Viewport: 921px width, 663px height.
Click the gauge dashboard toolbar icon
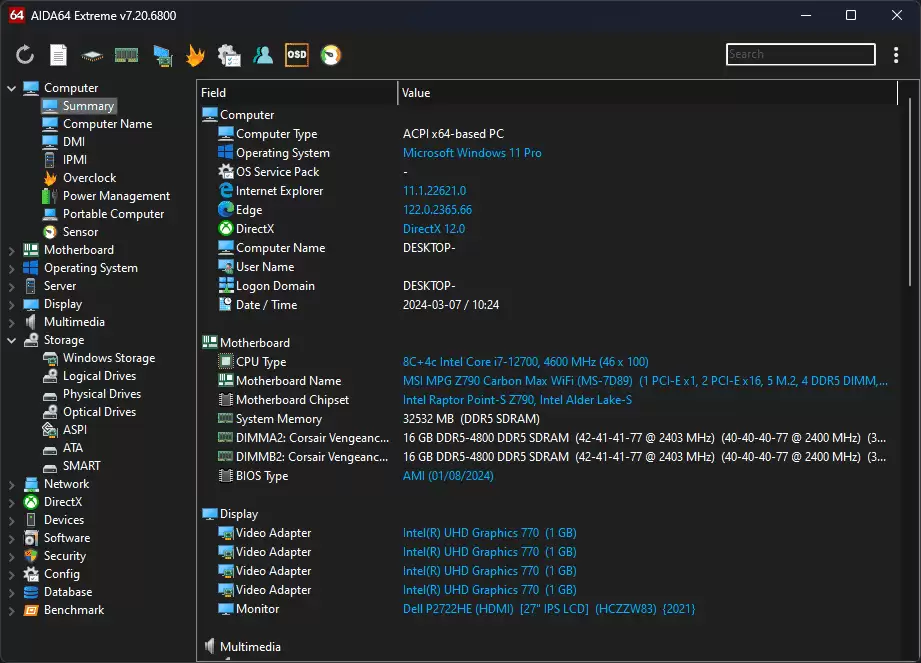pos(330,55)
